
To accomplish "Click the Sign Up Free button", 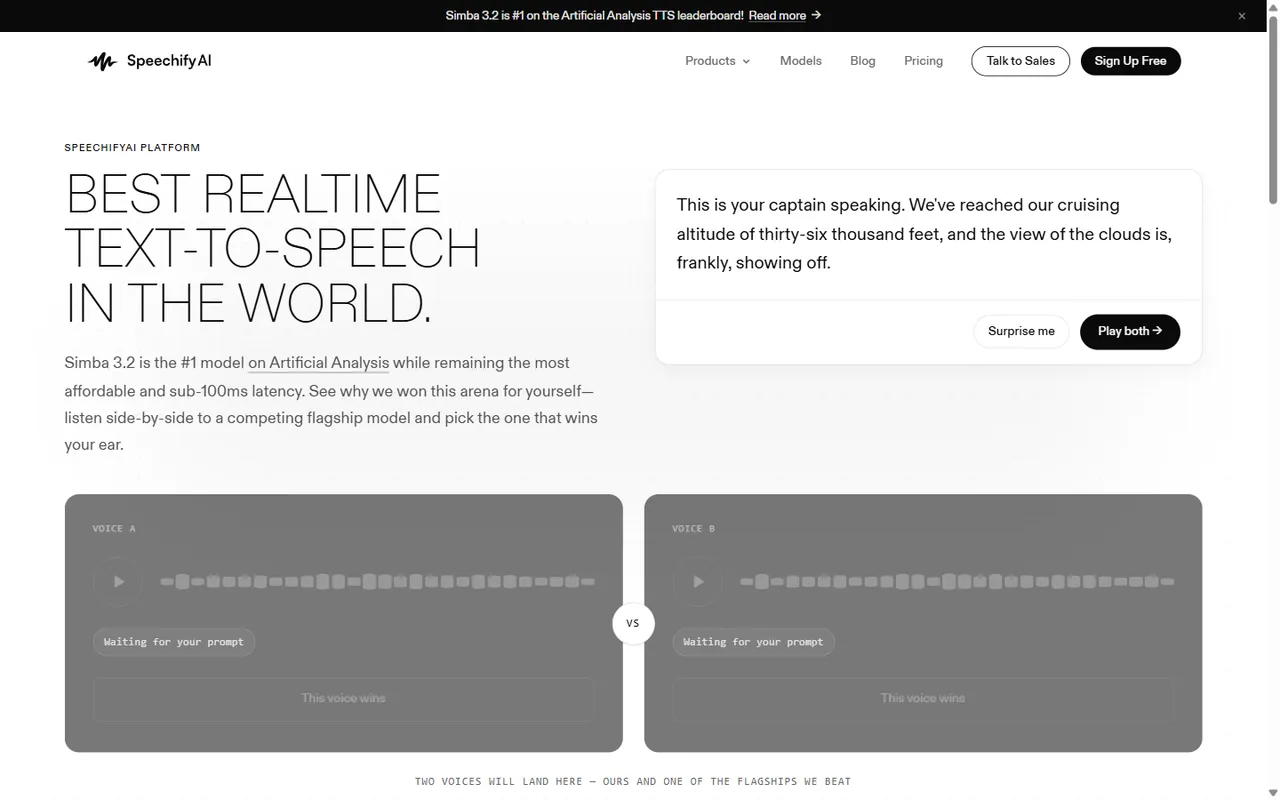I will coord(1131,61).
